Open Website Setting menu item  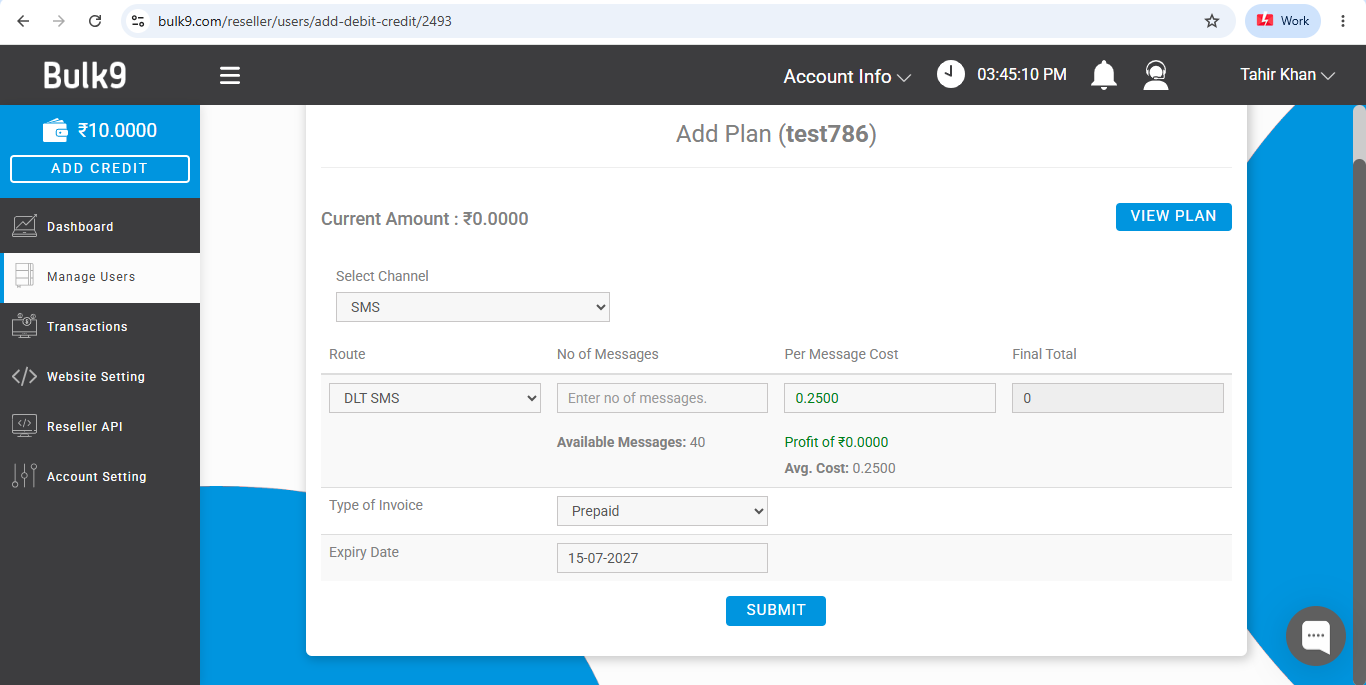(x=100, y=377)
